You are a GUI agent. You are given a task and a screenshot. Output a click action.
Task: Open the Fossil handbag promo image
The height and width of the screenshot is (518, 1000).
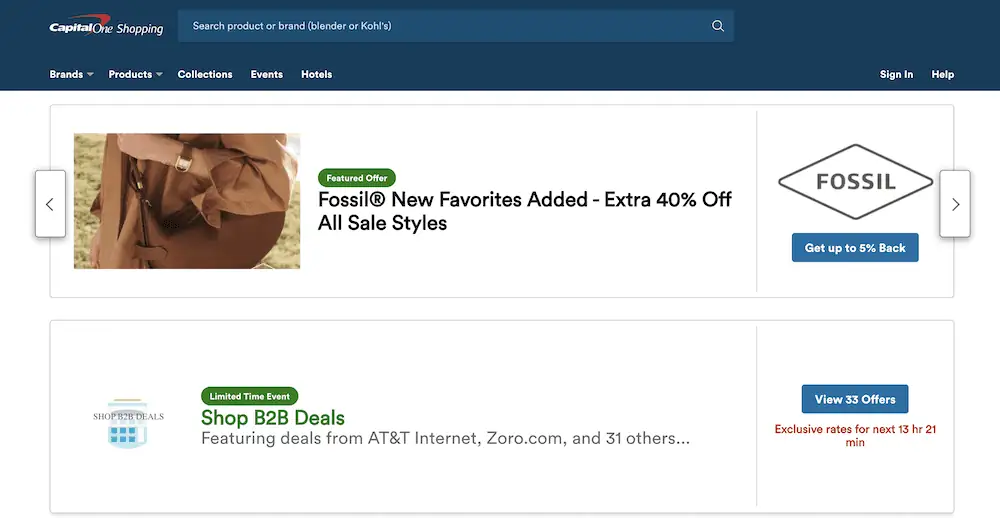tap(187, 201)
